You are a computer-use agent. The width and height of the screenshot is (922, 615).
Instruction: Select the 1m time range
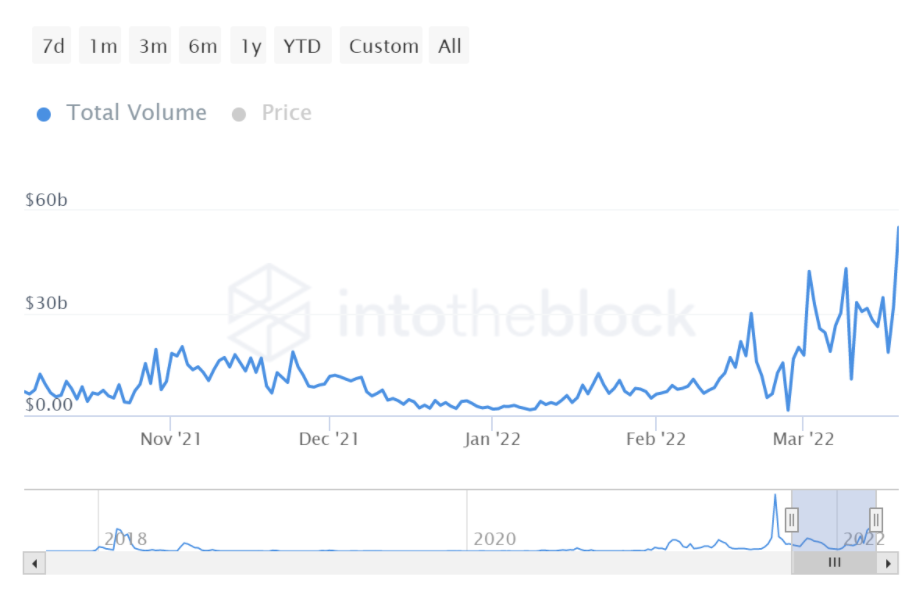pos(102,46)
